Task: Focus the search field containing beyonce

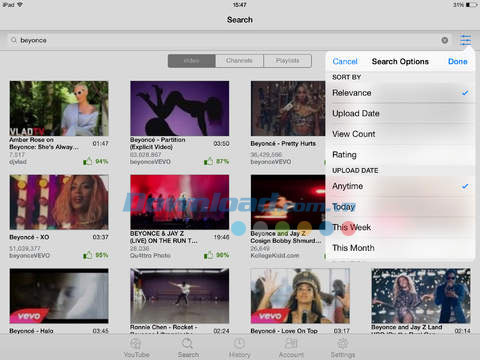Action: [230, 40]
